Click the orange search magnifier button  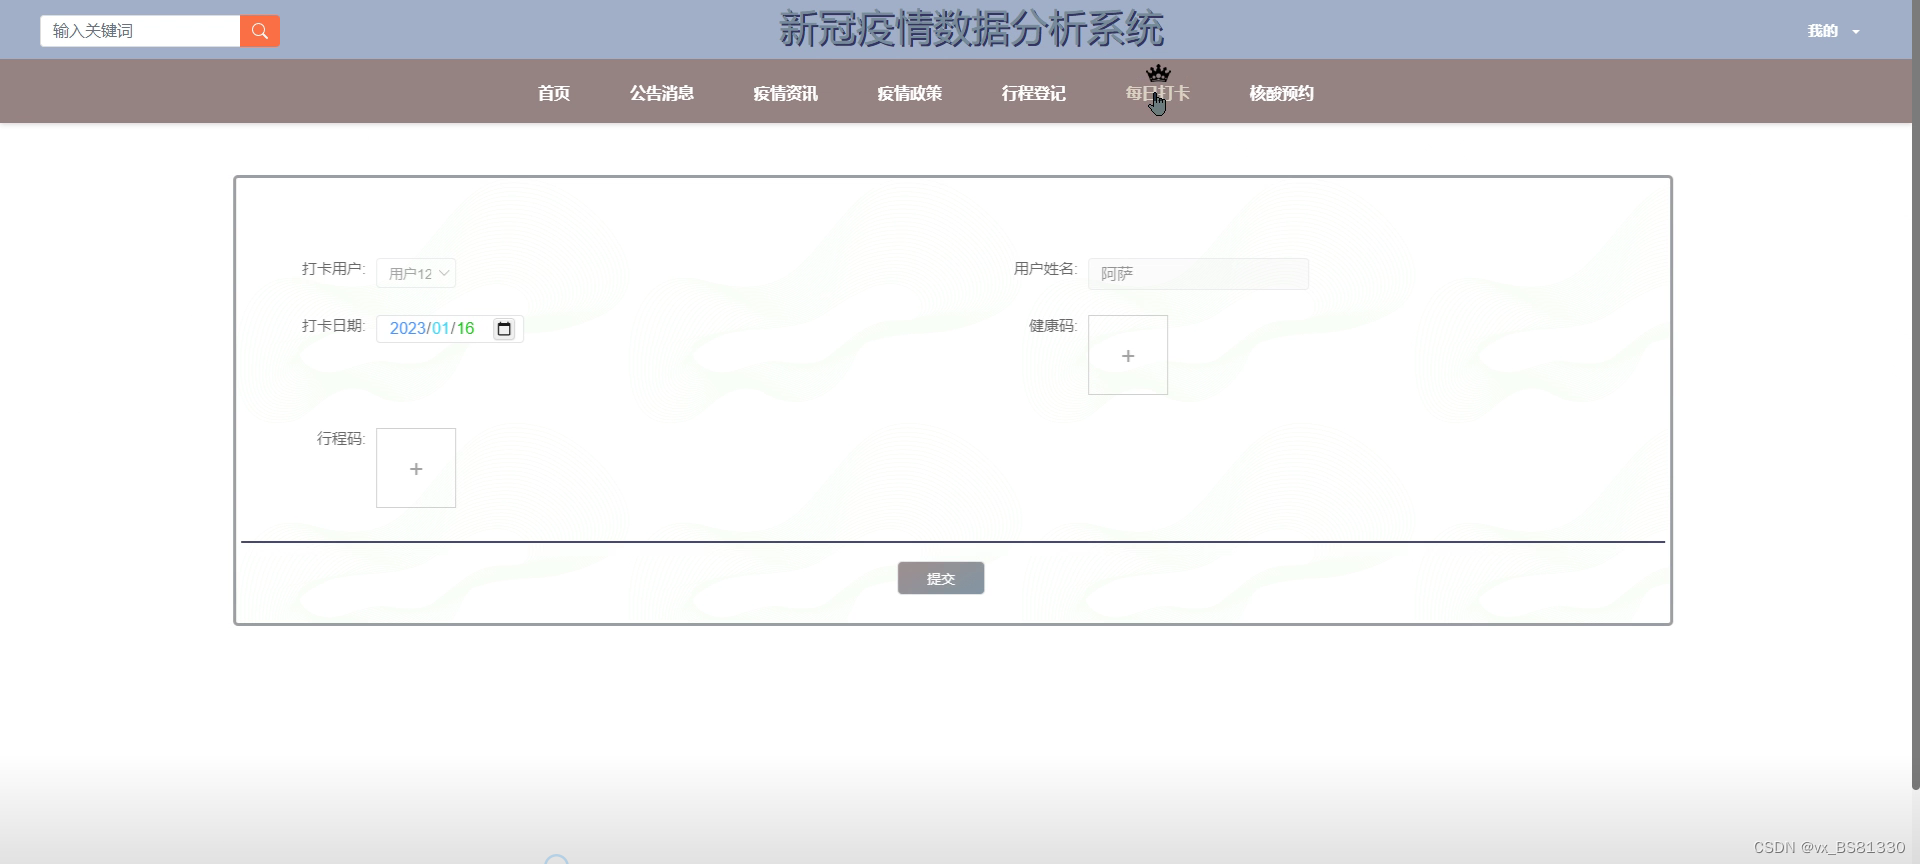pyautogui.click(x=260, y=31)
